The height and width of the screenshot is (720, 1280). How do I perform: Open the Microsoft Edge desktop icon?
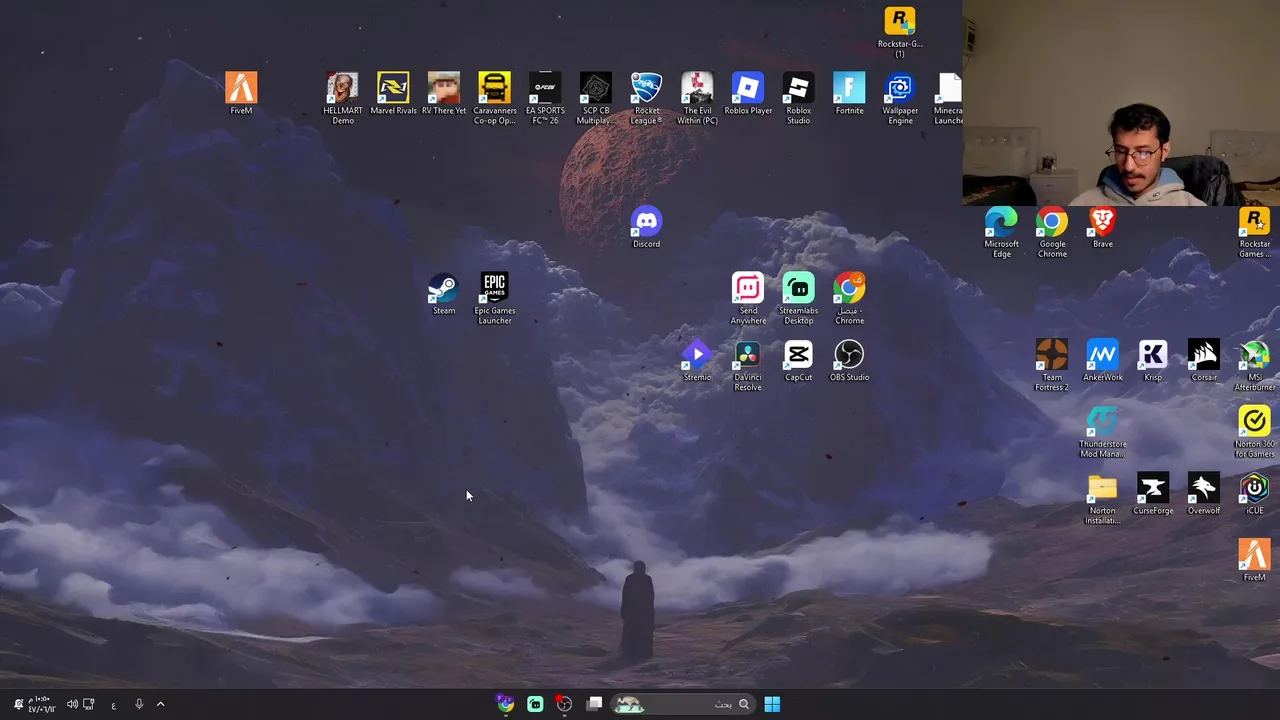(1001, 231)
